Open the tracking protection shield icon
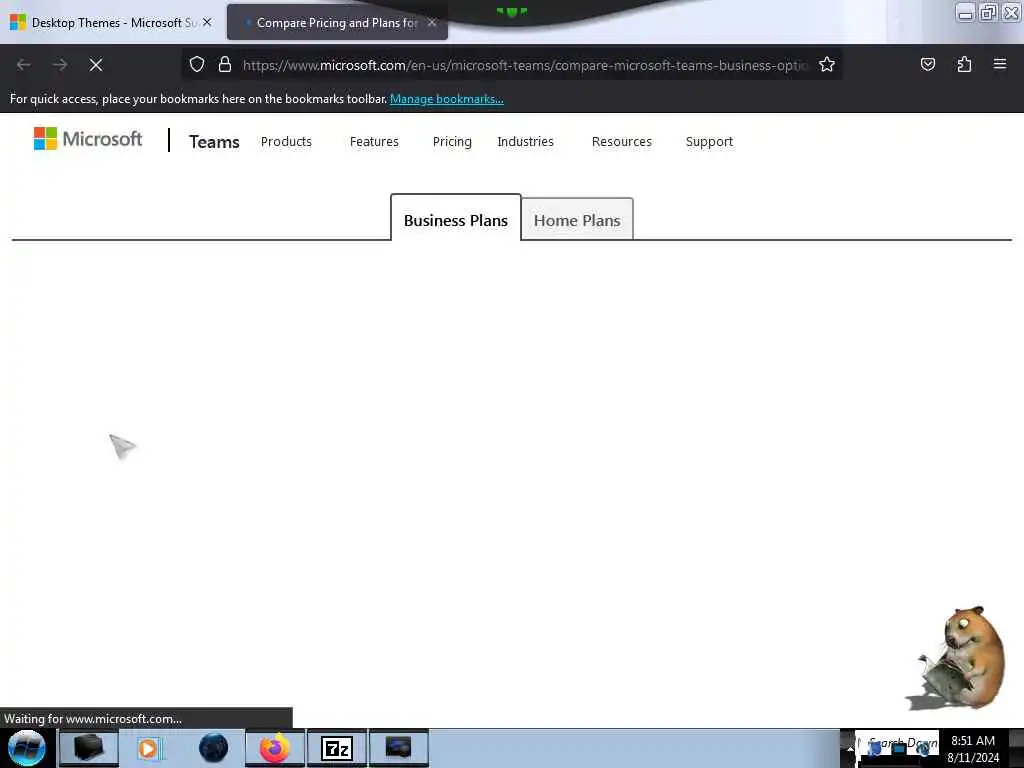 coord(197,64)
